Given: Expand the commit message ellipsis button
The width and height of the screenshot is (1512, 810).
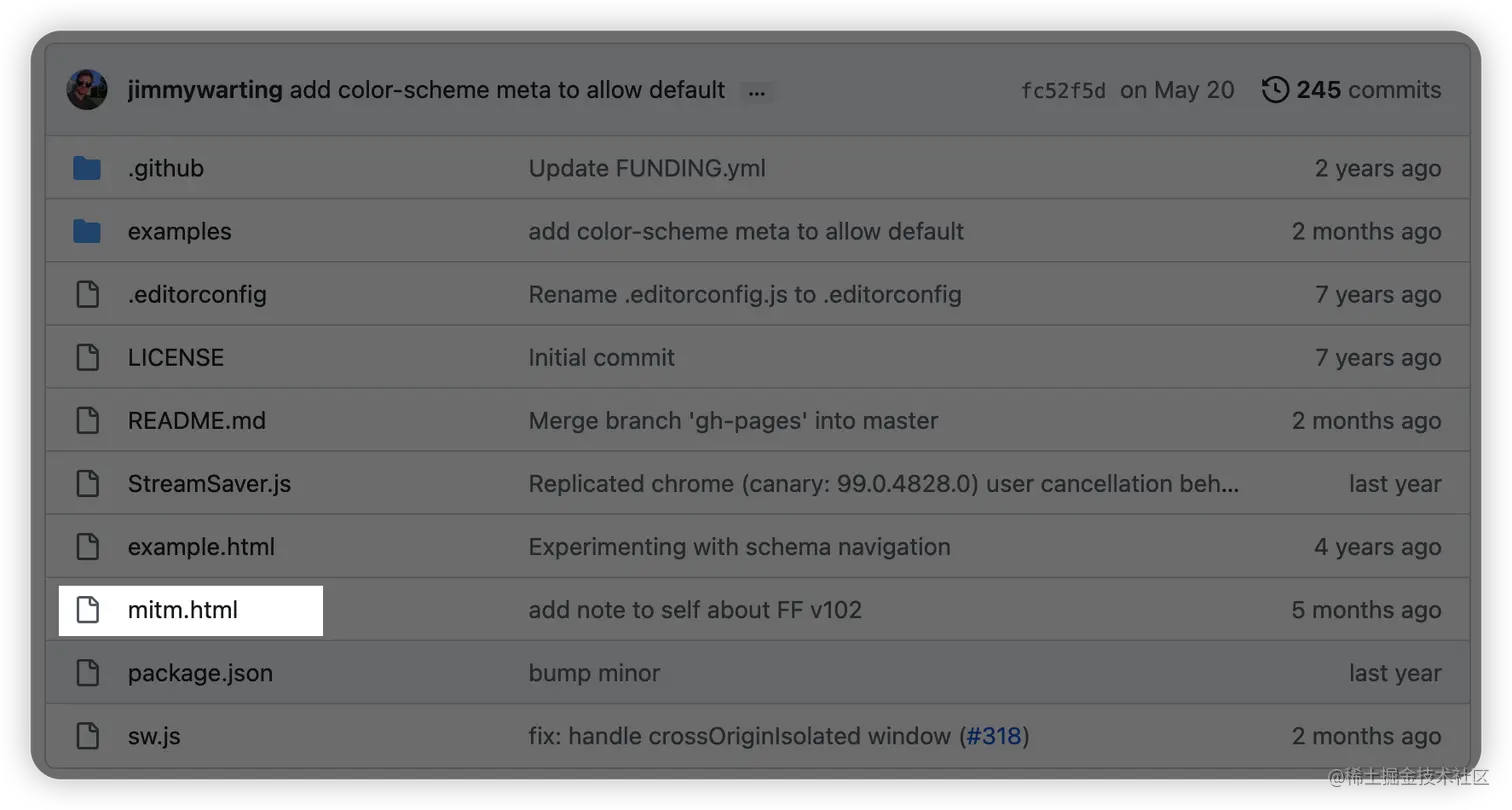Looking at the screenshot, I should pos(757,91).
